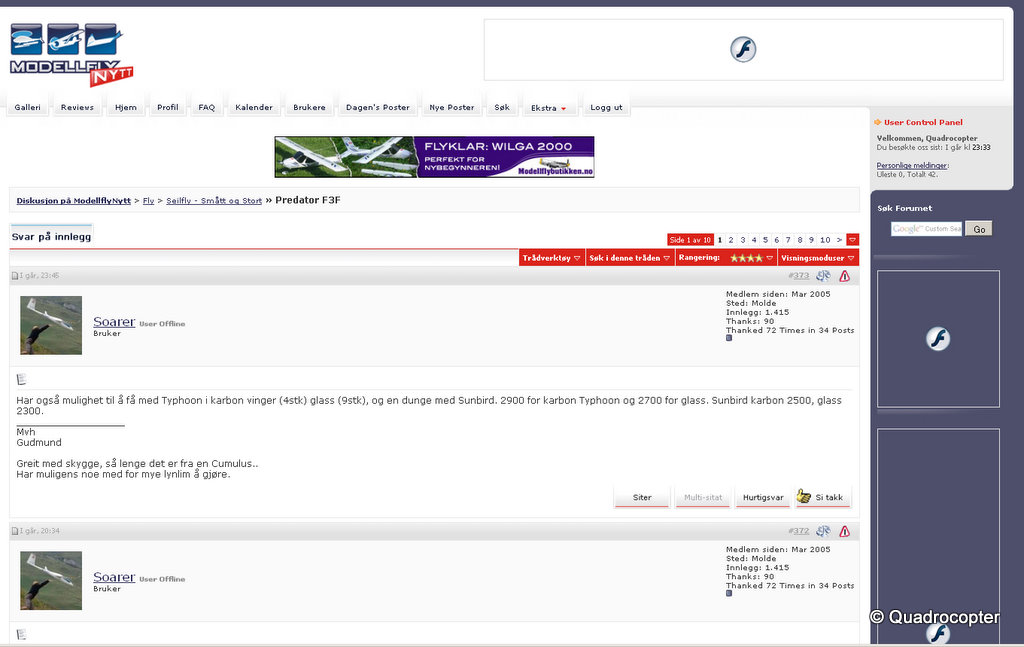Click the scales reputation icon on post #372
The width and height of the screenshot is (1024, 647).
pyautogui.click(x=823, y=531)
